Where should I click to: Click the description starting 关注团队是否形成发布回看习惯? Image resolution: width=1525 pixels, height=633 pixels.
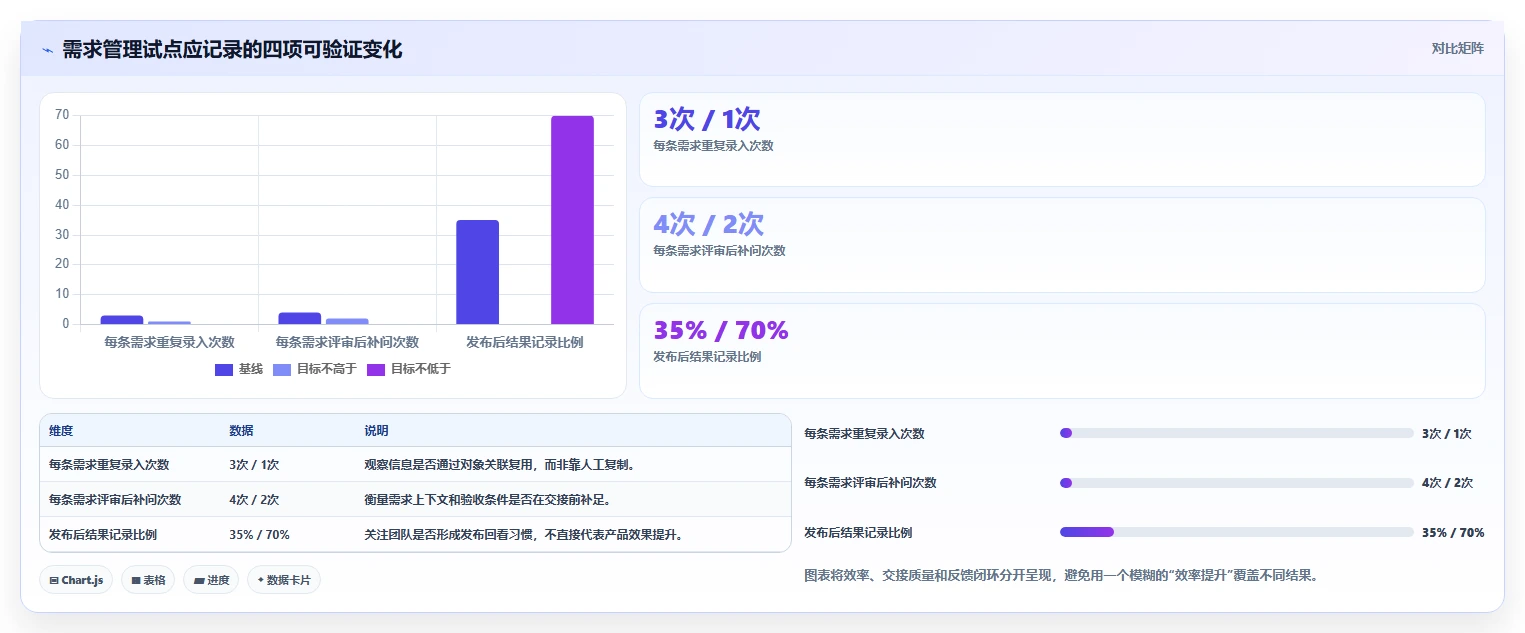tap(523, 535)
